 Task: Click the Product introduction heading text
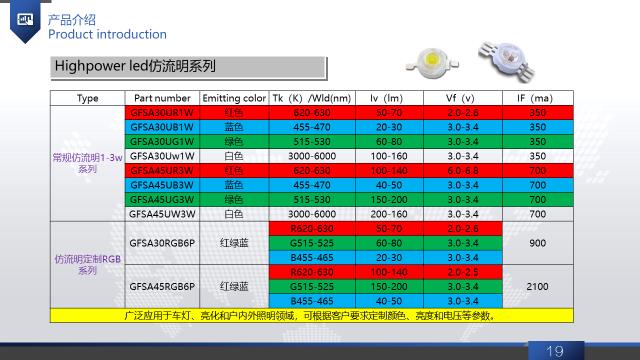[x=107, y=34]
